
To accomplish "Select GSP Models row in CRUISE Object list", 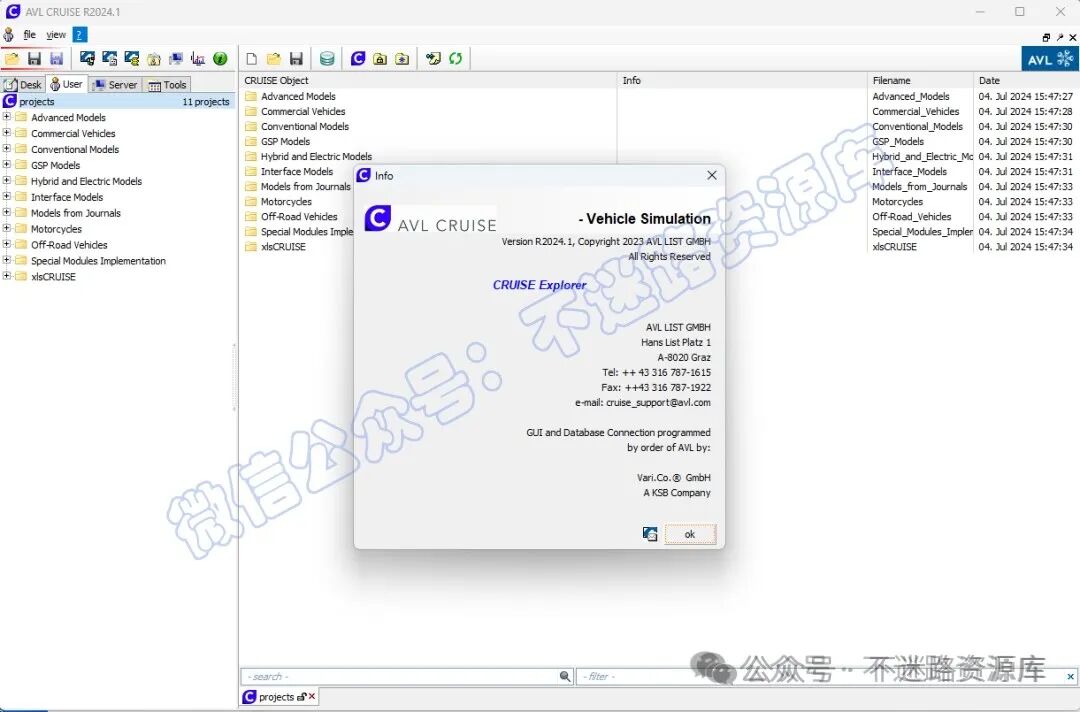I will coord(285,141).
